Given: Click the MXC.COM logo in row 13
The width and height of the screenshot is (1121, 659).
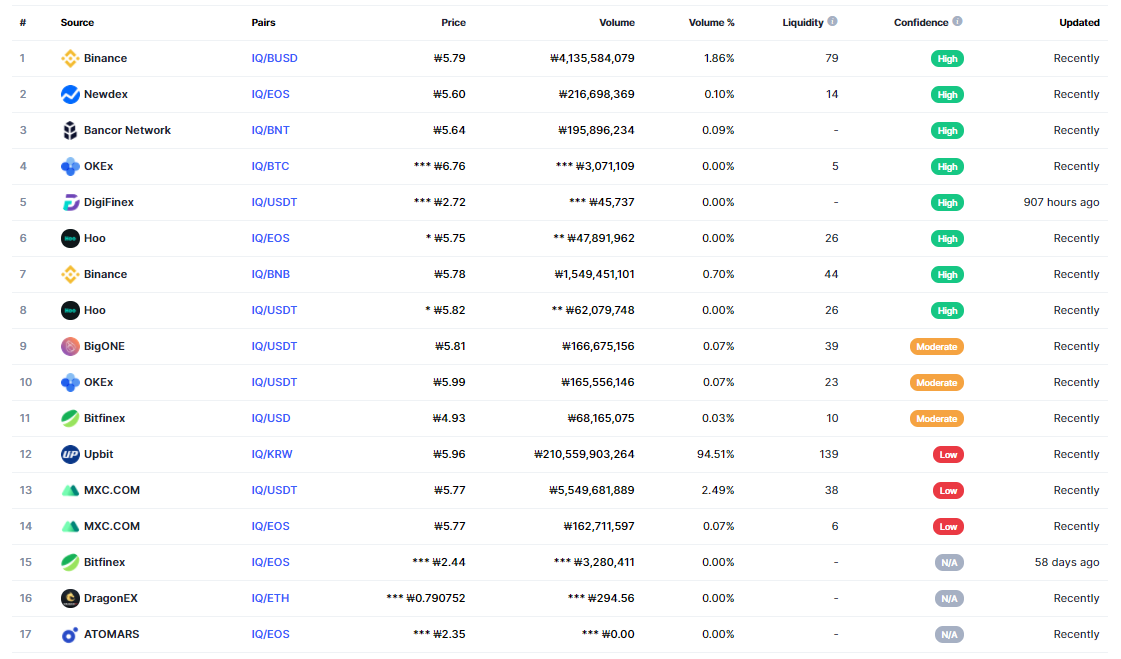Looking at the screenshot, I should click(x=70, y=490).
